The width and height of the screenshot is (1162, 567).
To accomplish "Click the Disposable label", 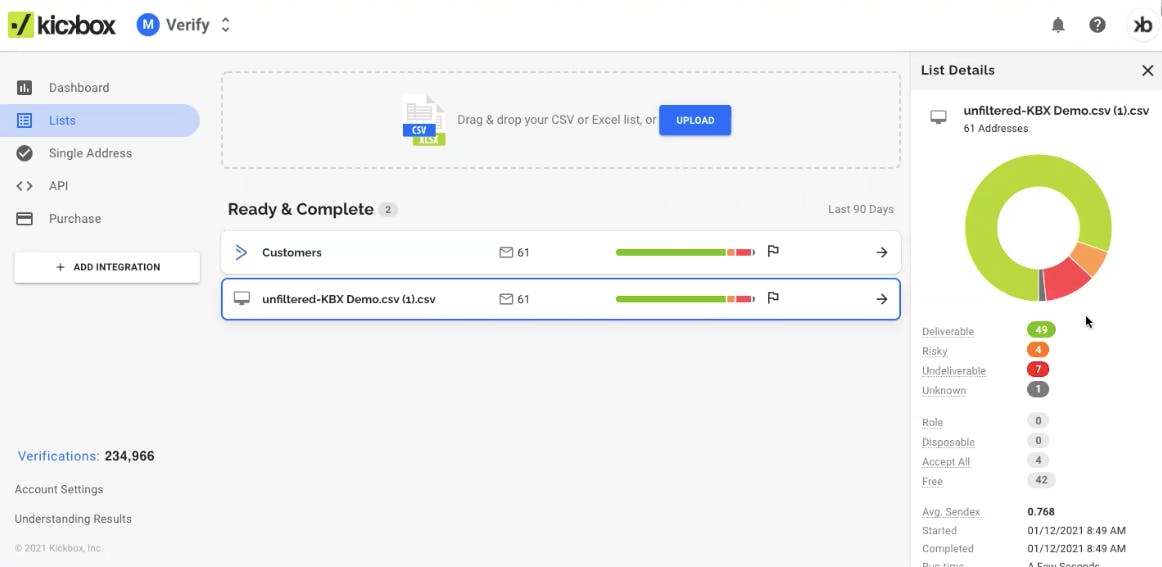I will 948,442.
